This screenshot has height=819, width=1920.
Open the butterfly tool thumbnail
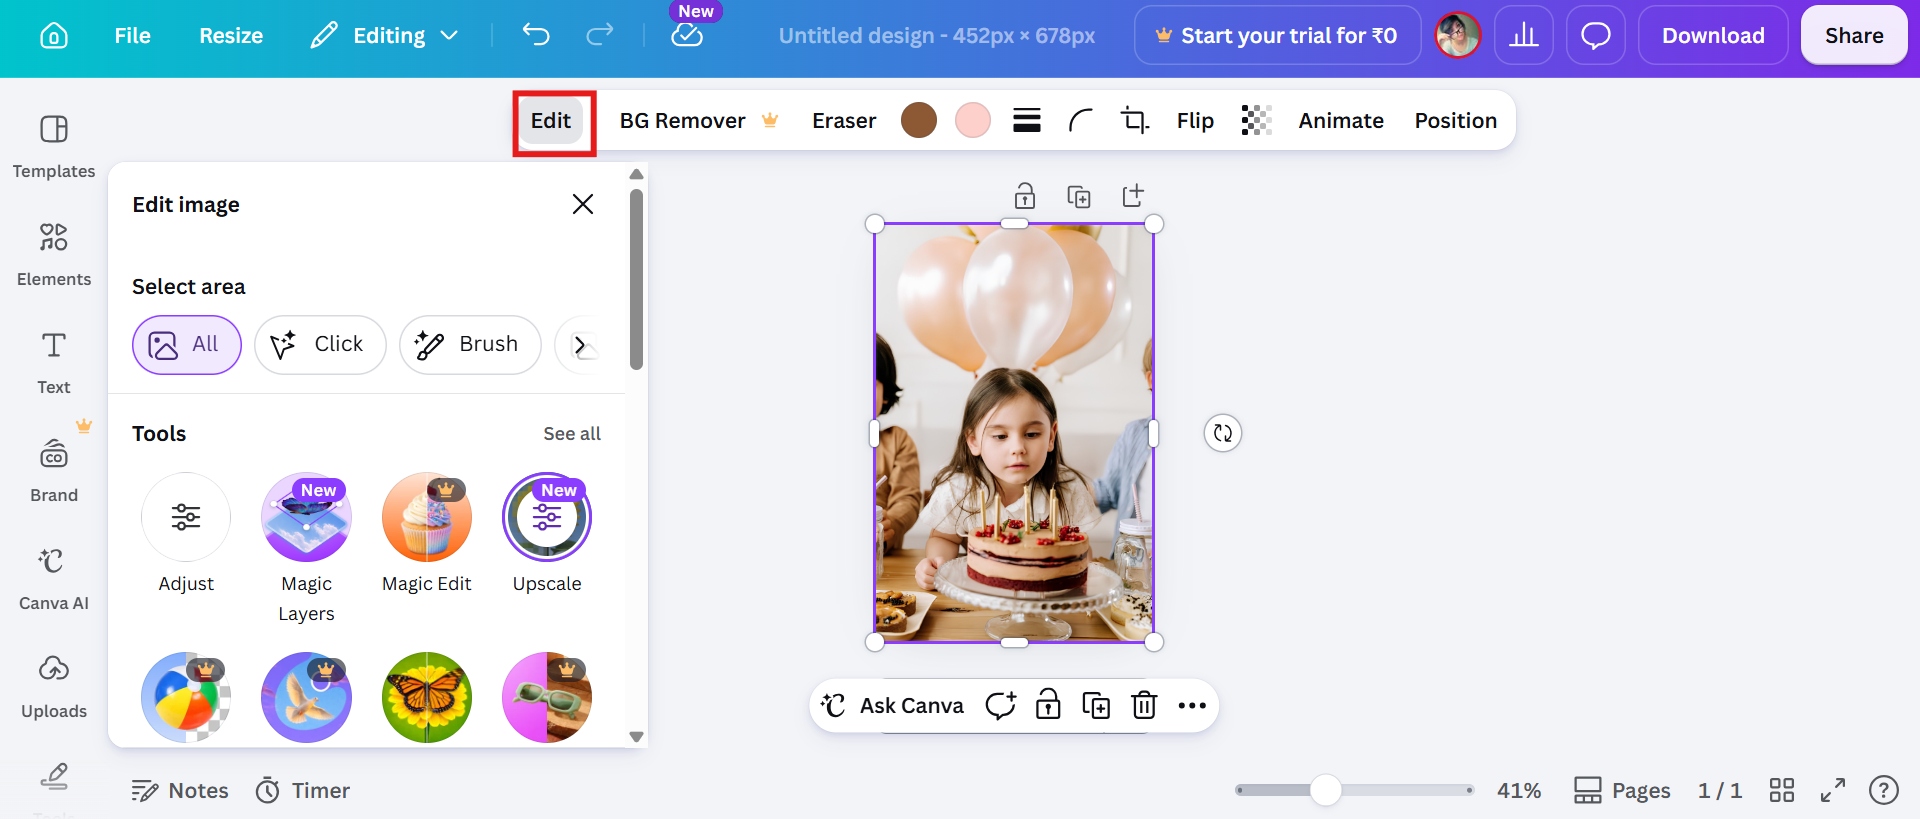click(x=427, y=697)
